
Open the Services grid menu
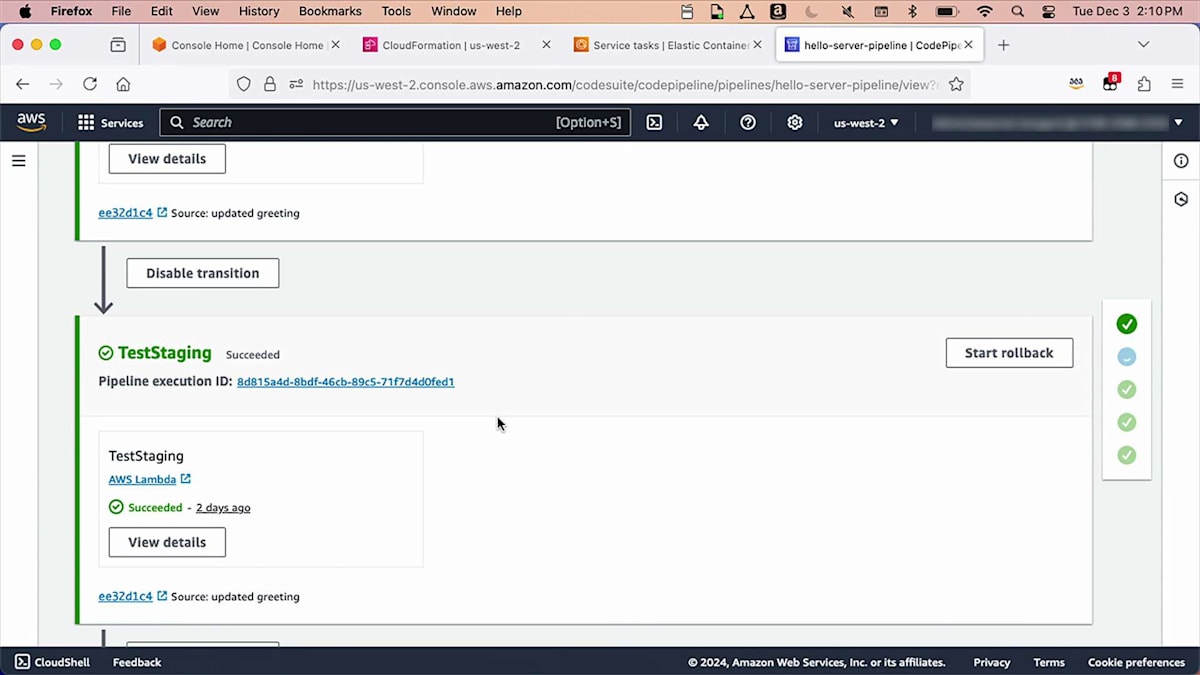pyautogui.click(x=110, y=122)
